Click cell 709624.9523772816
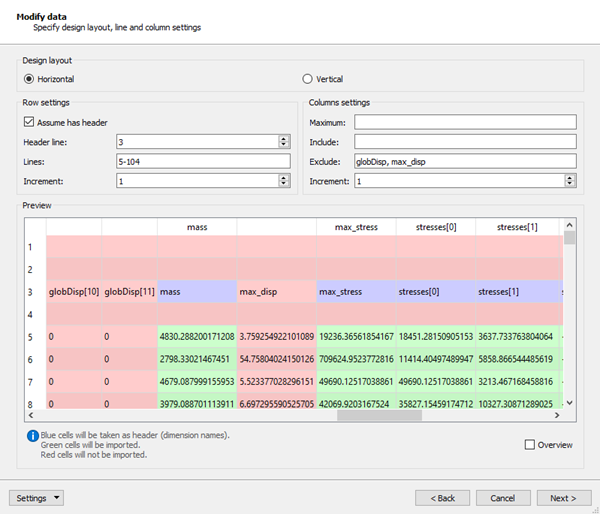Image resolution: width=600 pixels, height=514 pixels. (356, 359)
